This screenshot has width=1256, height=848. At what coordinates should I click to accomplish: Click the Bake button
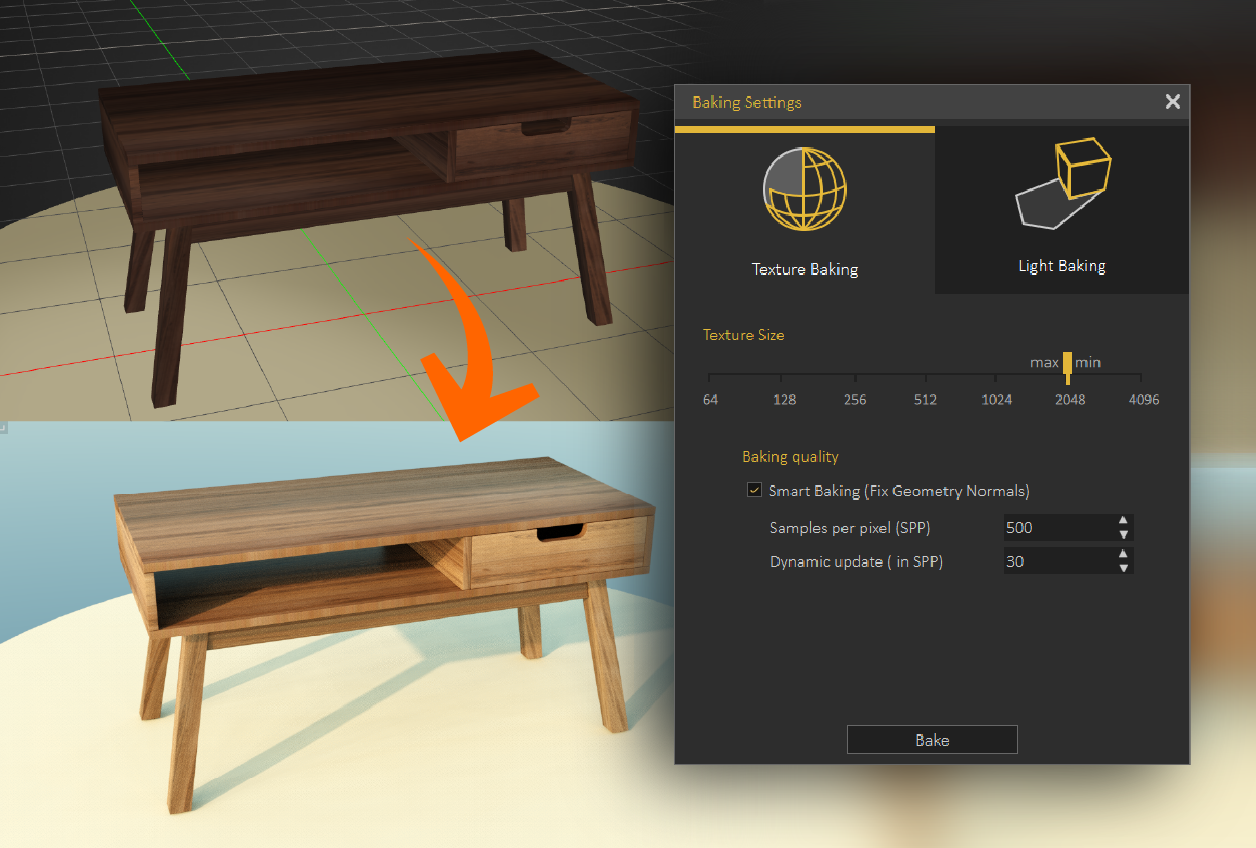tap(931, 739)
